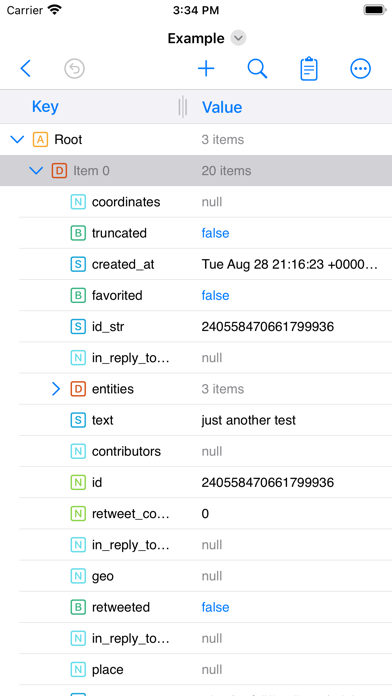Tap the number type icon beside id key
Image resolution: width=392 pixels, height=696 pixels.
(78, 482)
